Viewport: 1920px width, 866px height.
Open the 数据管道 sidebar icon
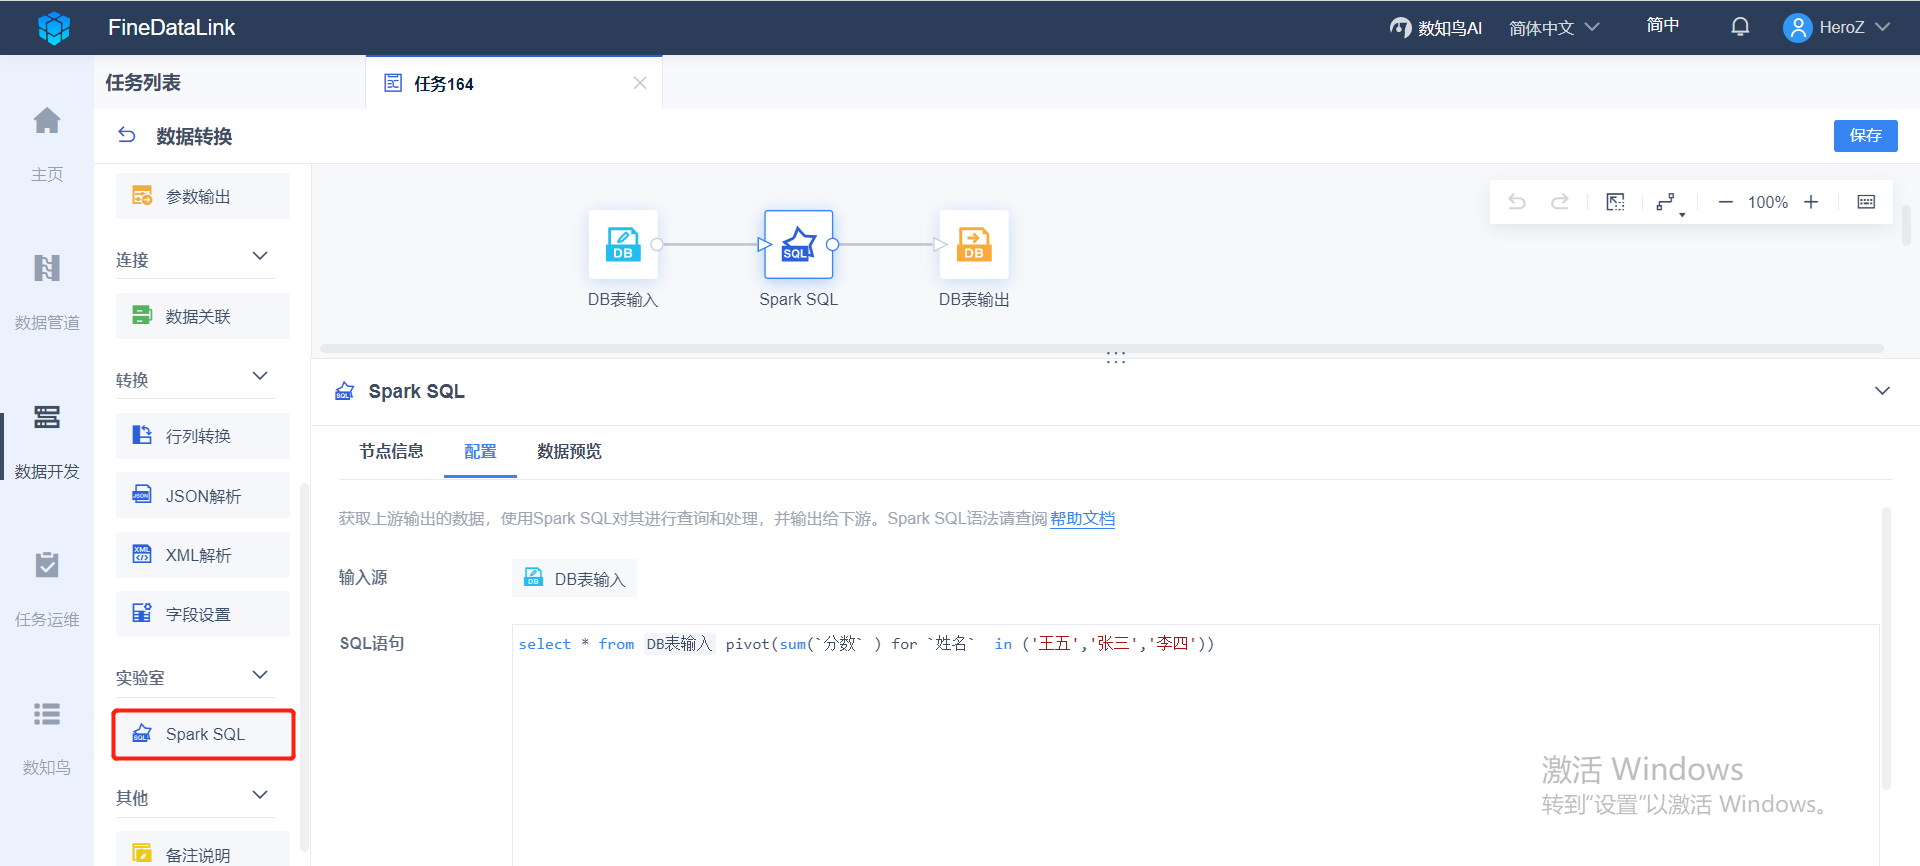(x=47, y=268)
